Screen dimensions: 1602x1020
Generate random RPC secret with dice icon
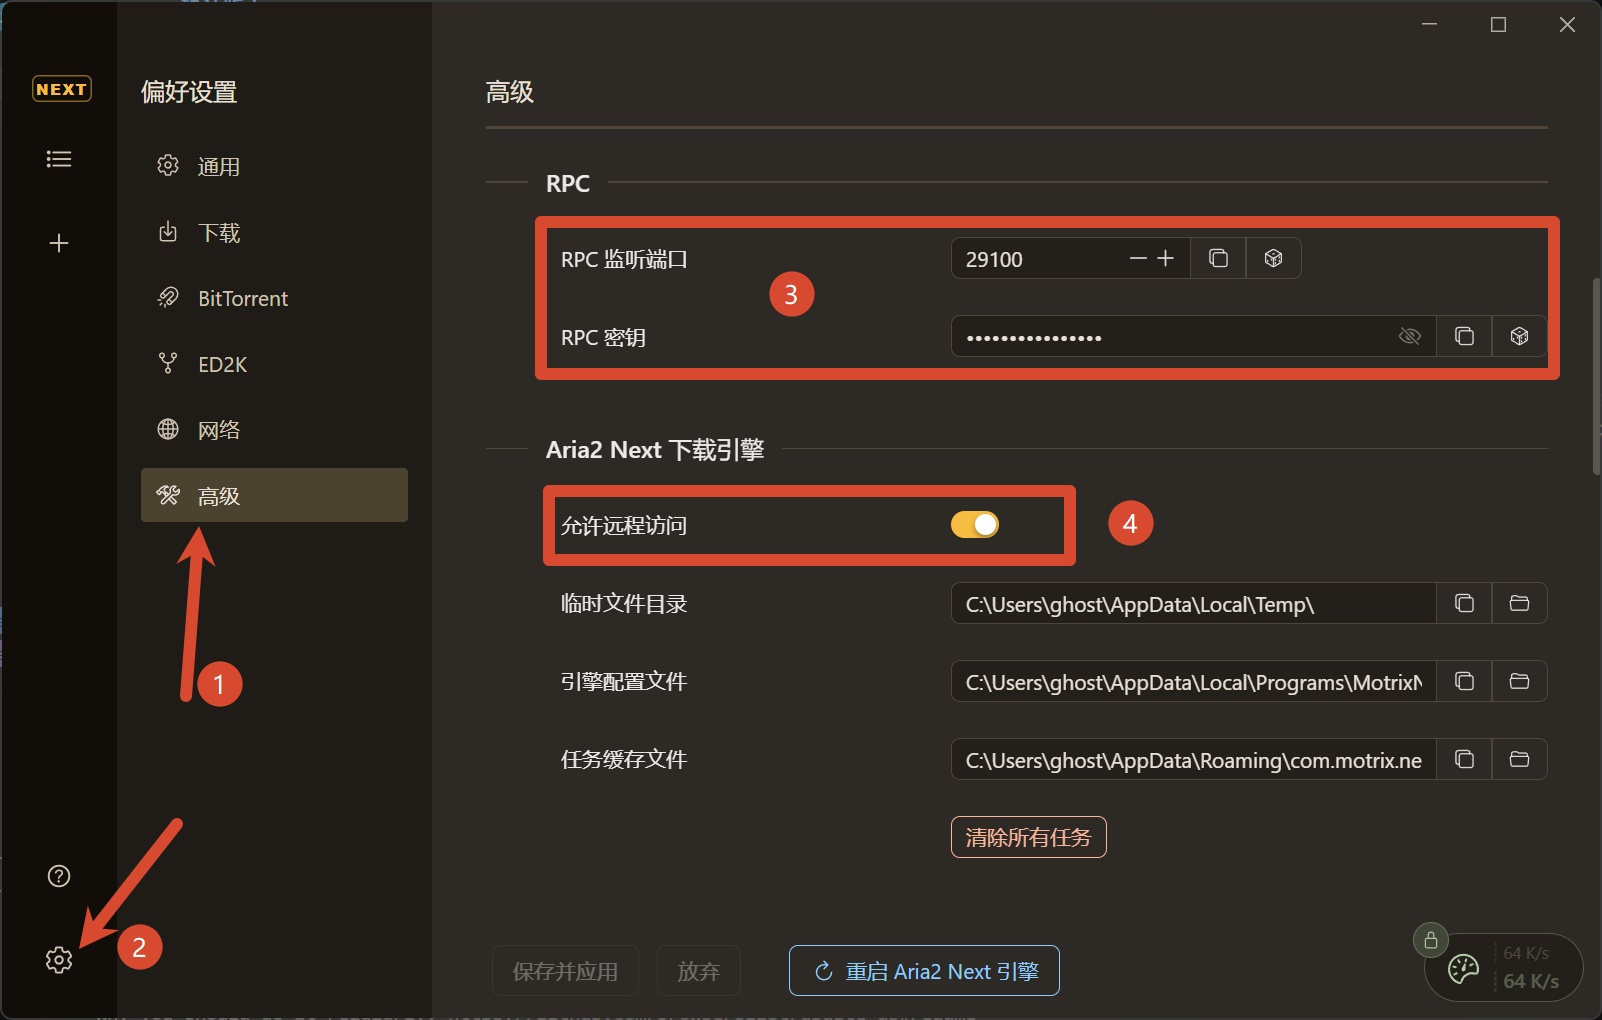click(1519, 336)
